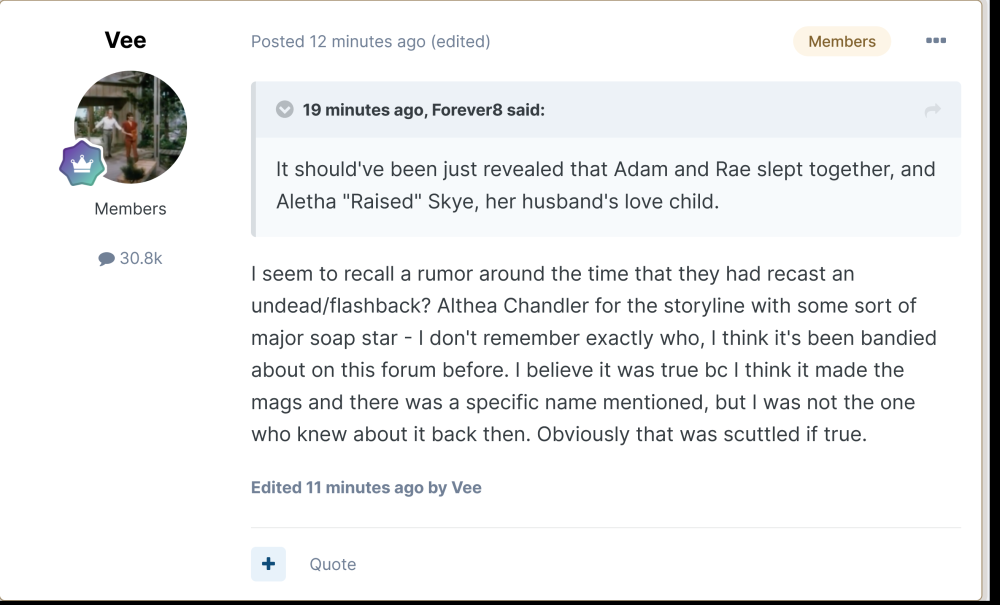Open the post options ellipsis menu
Viewport: 1000px width, 605px height.
[x=935, y=41]
